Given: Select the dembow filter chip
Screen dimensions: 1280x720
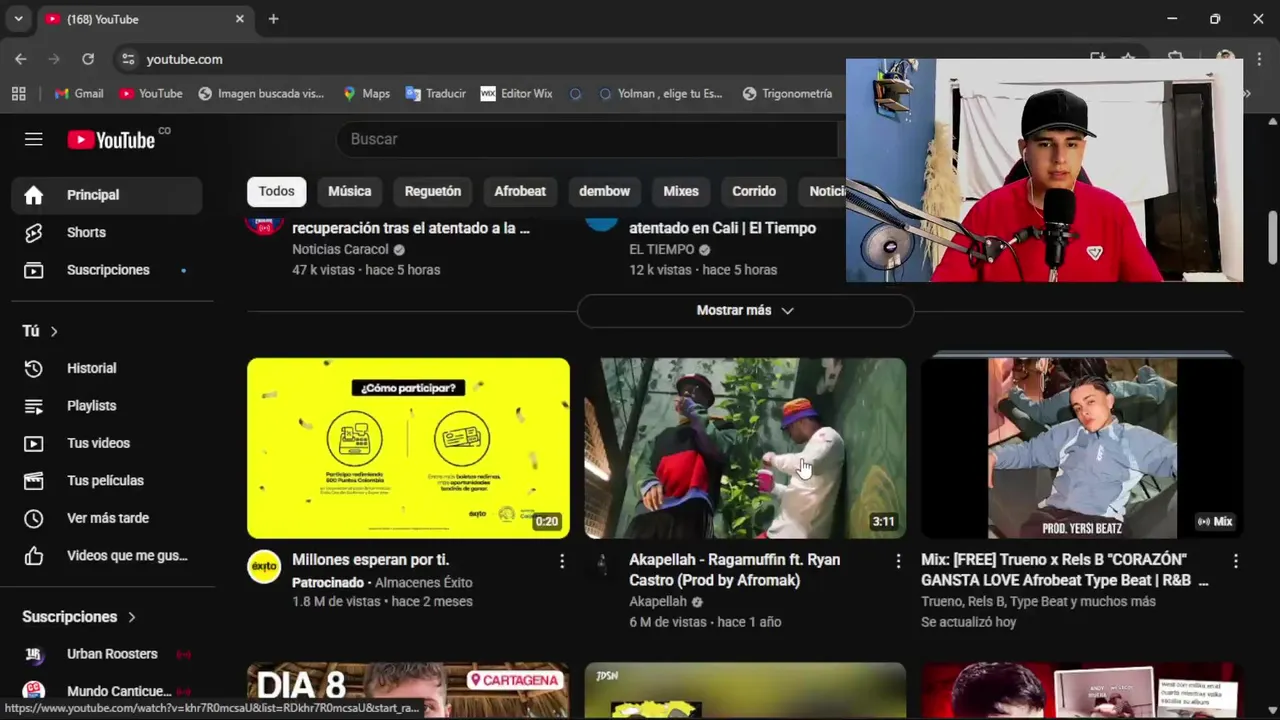Looking at the screenshot, I should click(x=605, y=191).
